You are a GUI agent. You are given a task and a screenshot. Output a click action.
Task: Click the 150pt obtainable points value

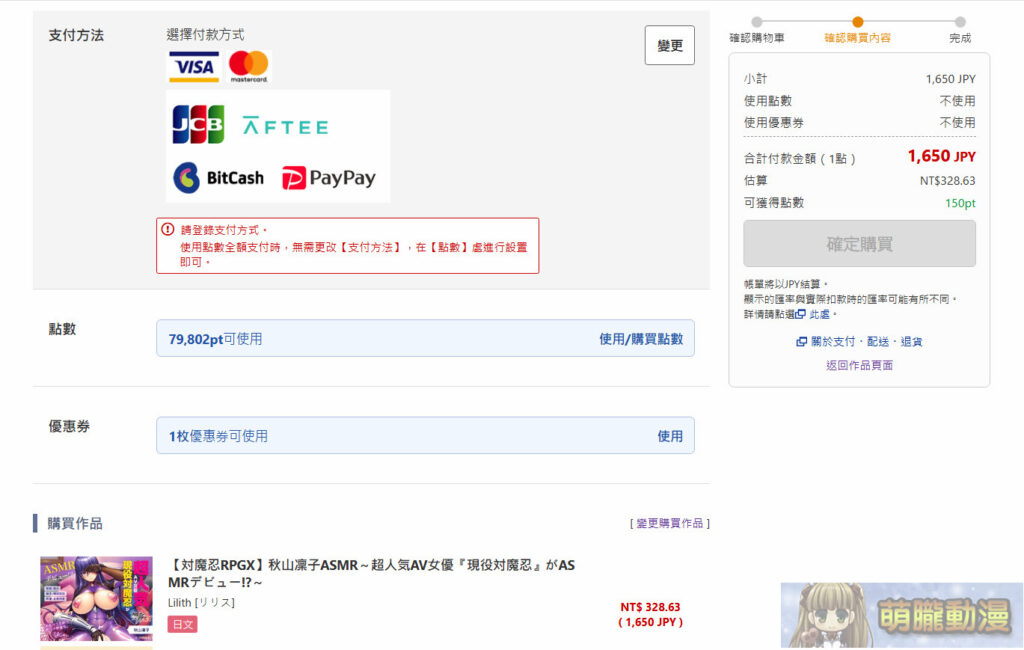coord(960,203)
